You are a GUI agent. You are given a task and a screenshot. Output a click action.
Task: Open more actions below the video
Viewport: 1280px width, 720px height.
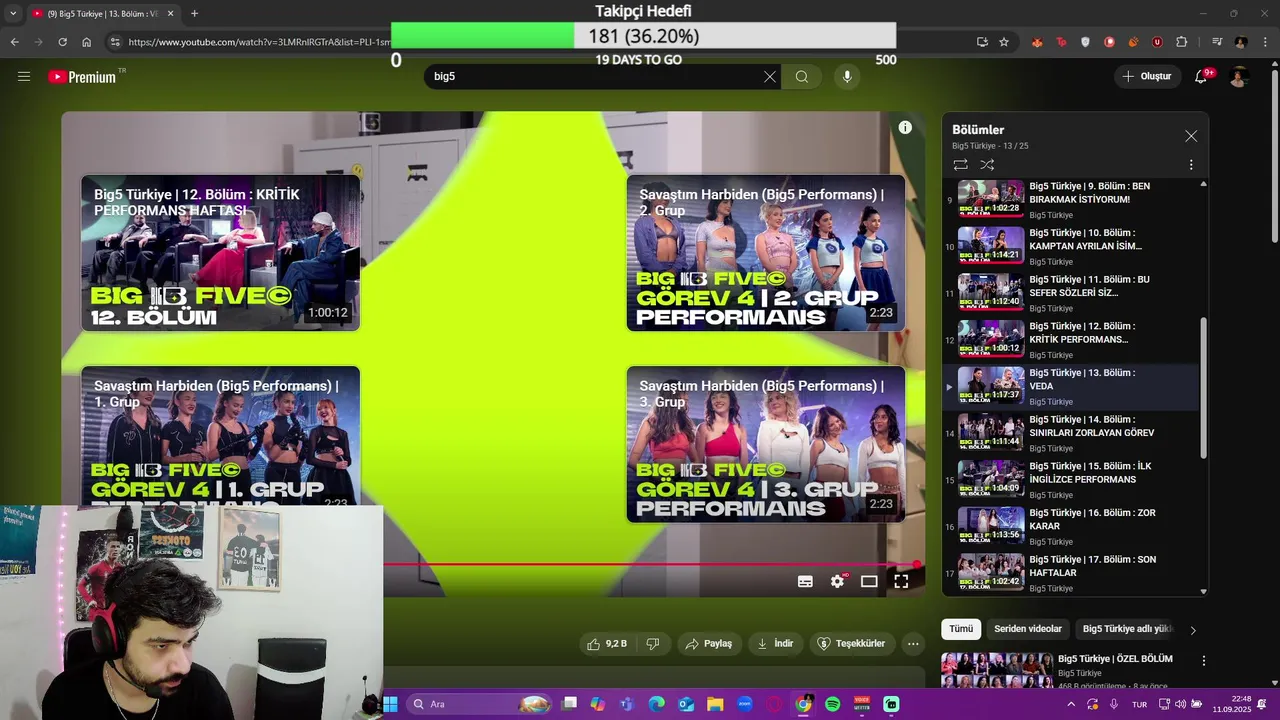913,644
